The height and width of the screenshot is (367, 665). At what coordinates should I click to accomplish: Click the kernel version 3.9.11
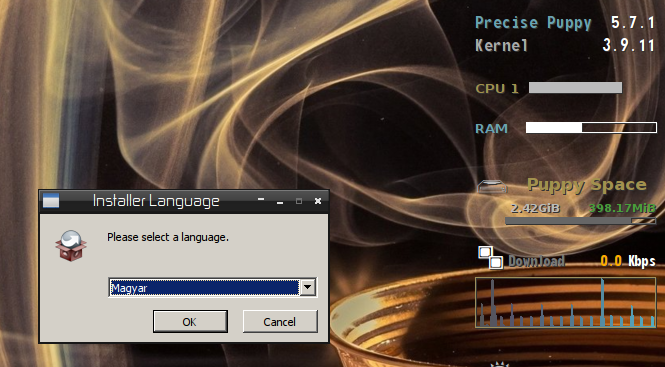629,45
